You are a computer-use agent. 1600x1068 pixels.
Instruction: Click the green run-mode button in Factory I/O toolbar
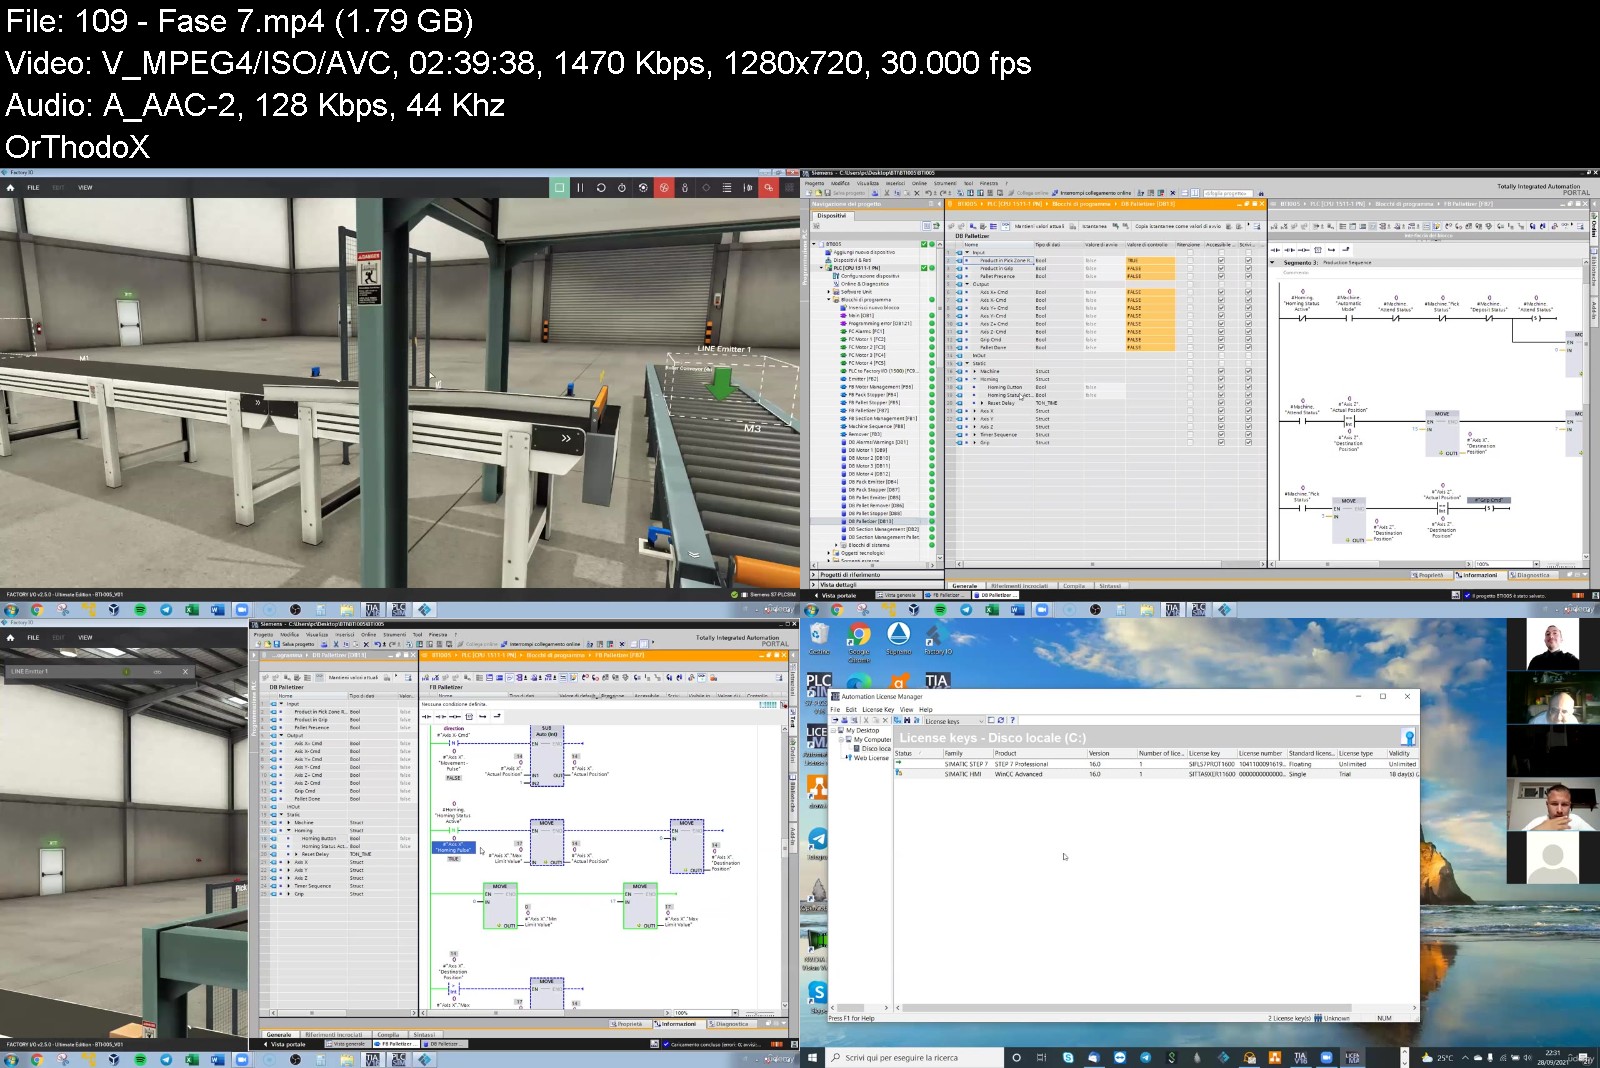[x=560, y=187]
